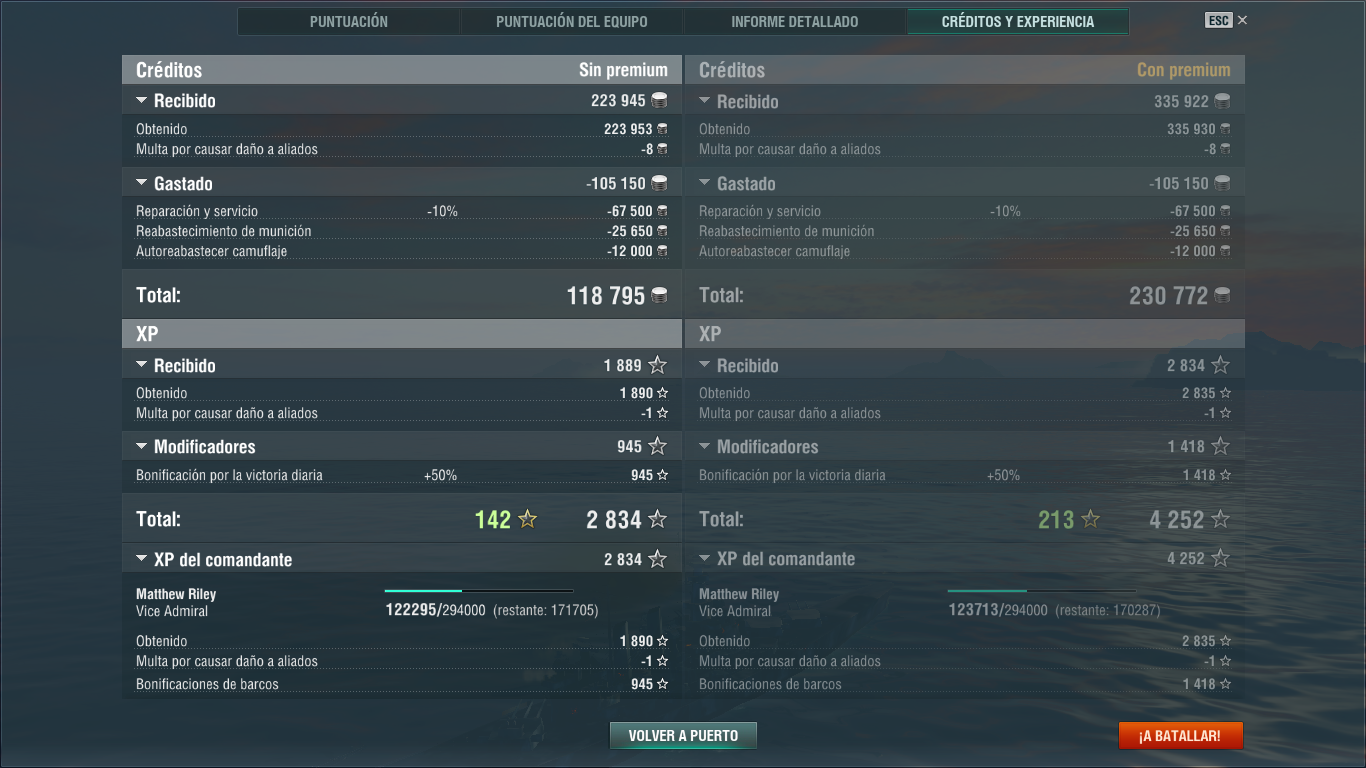Click the coin icon next to premium 335 922
1366x768 pixels.
[1222, 101]
